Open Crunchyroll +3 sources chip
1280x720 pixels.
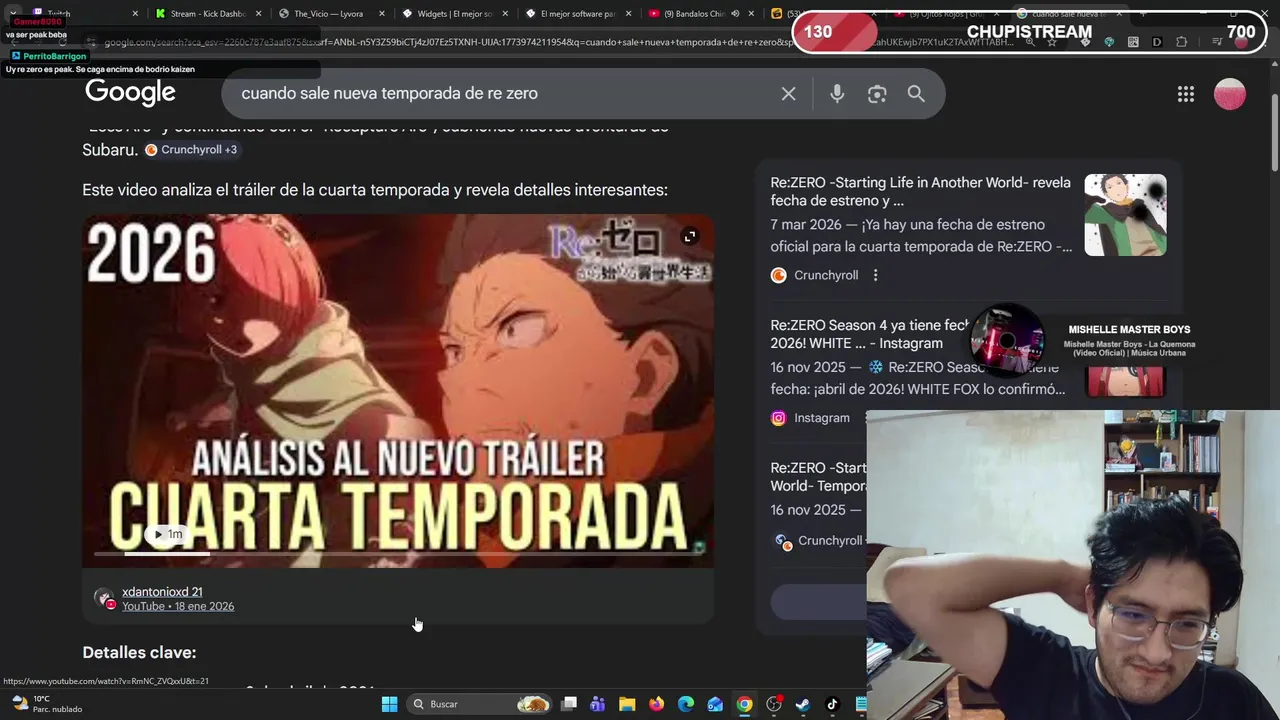pos(191,150)
